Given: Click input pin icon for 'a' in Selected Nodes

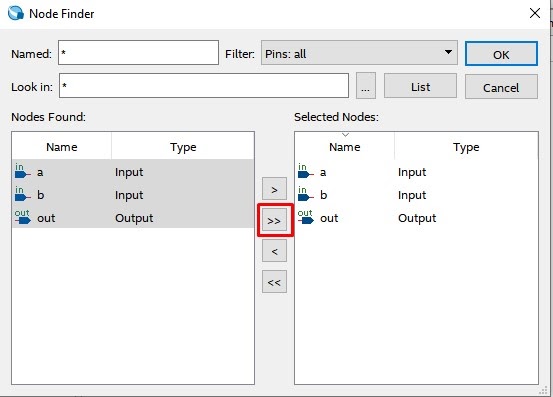Looking at the screenshot, I should tap(305, 171).
